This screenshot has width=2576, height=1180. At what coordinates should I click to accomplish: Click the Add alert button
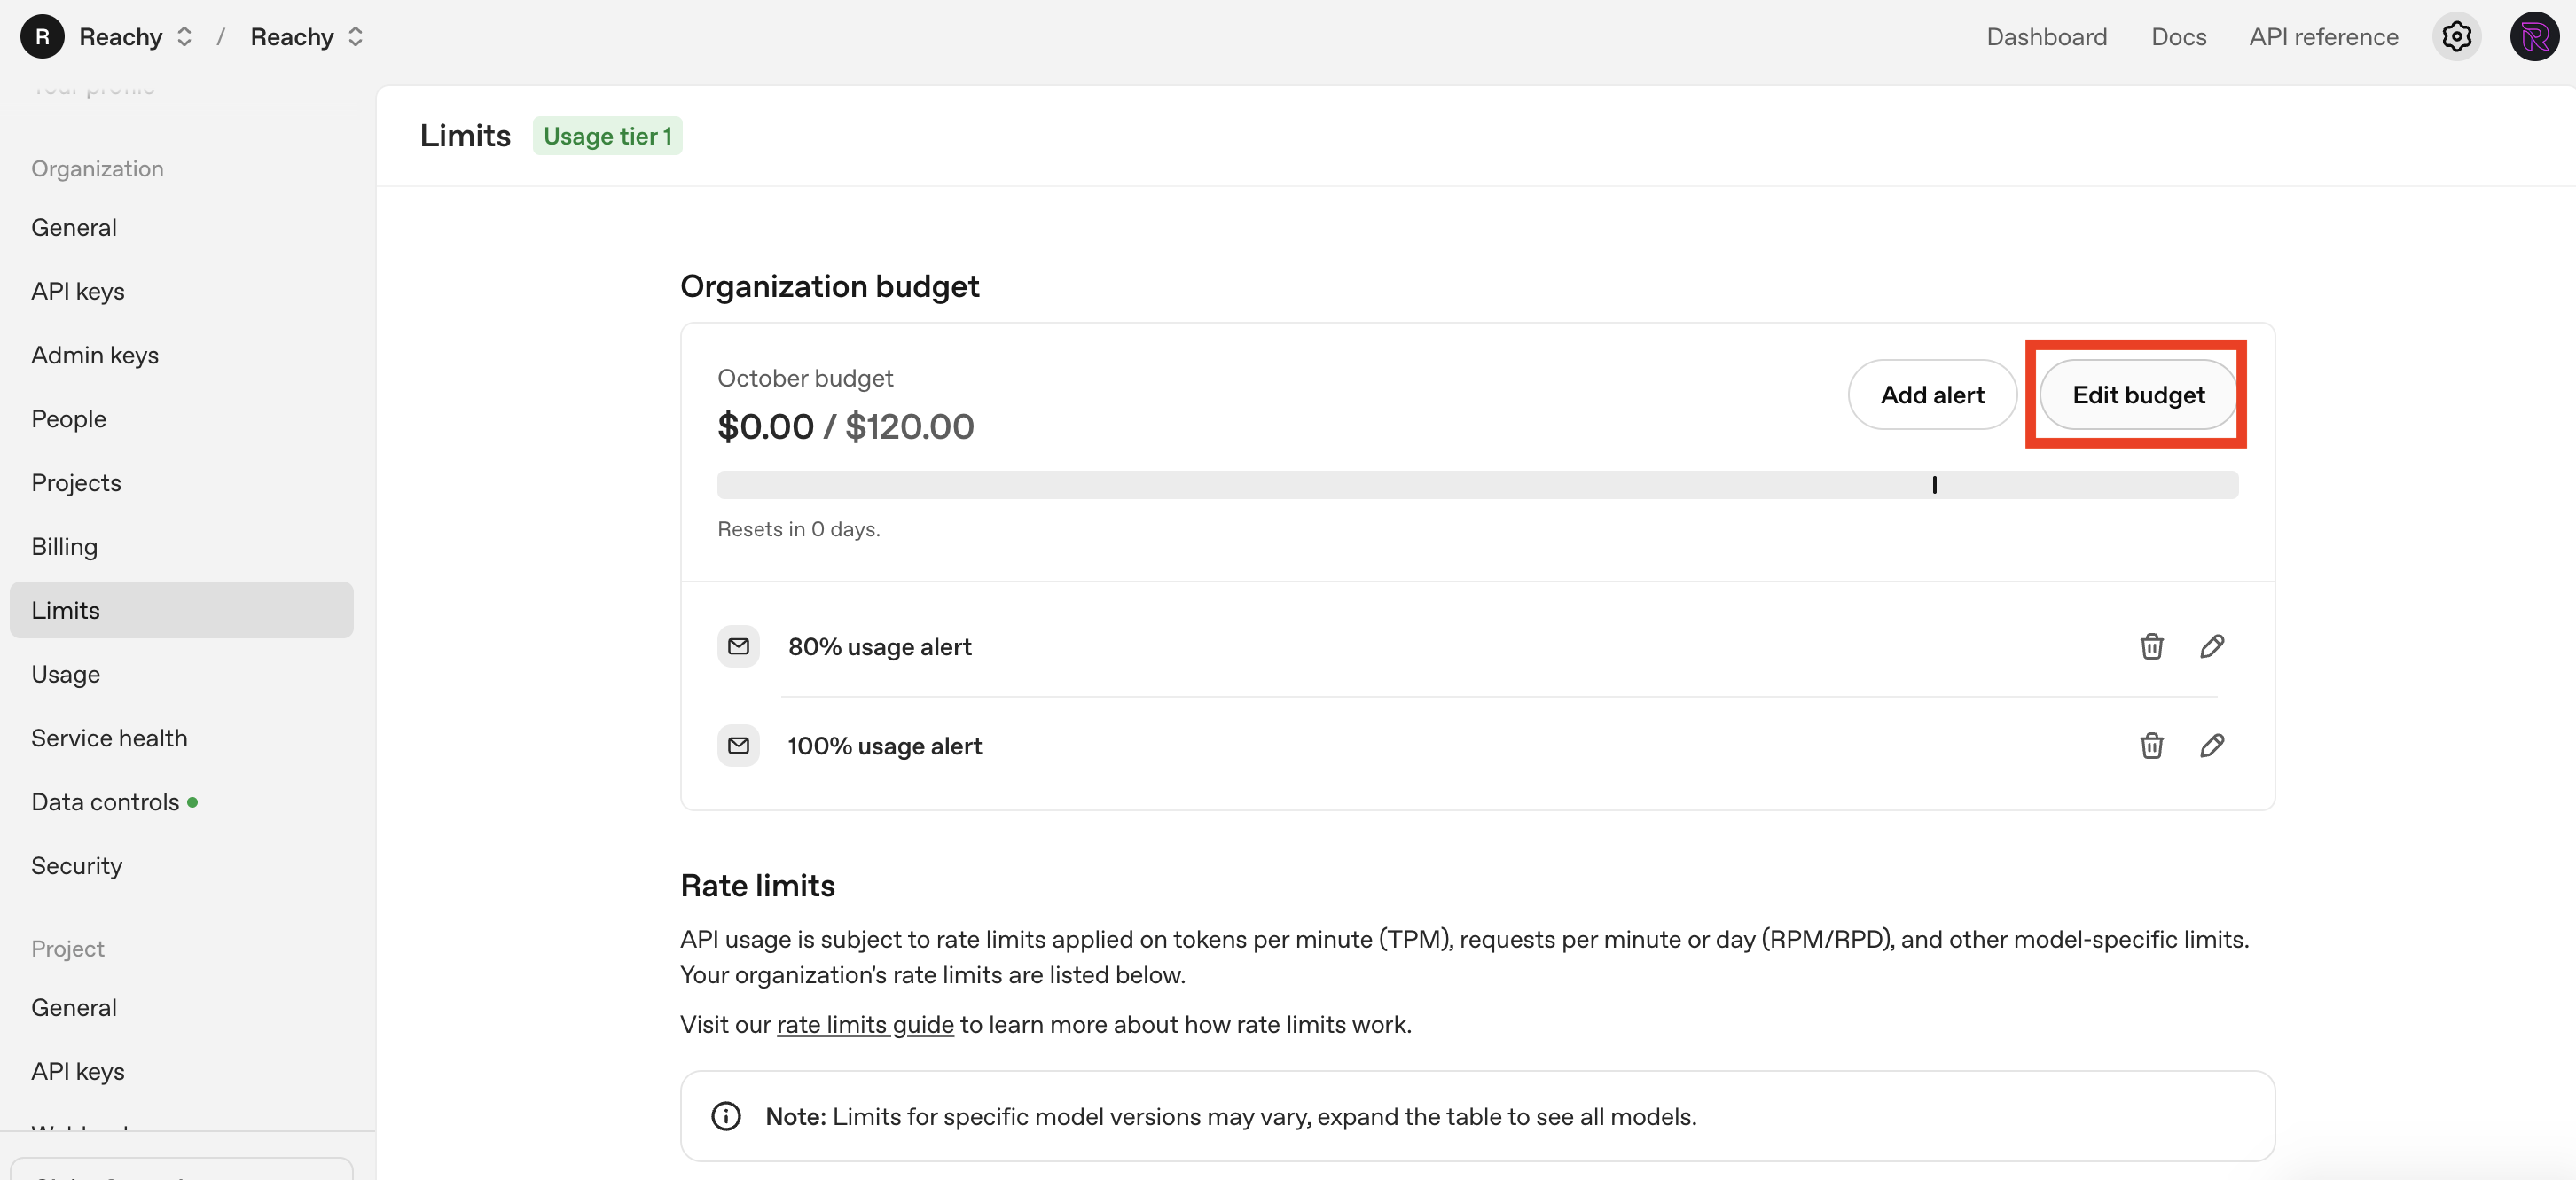tap(1931, 395)
